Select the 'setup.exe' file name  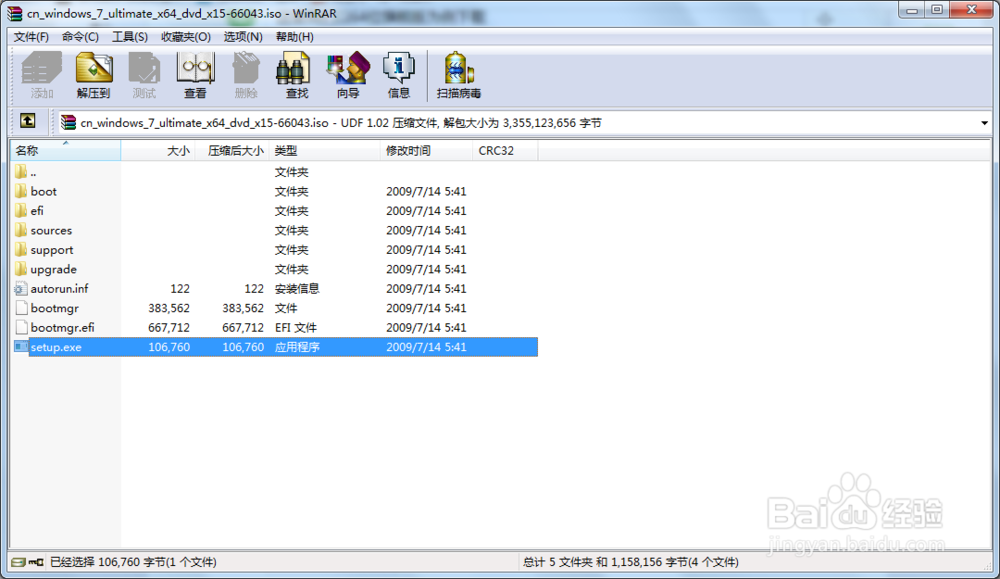[x=56, y=347]
